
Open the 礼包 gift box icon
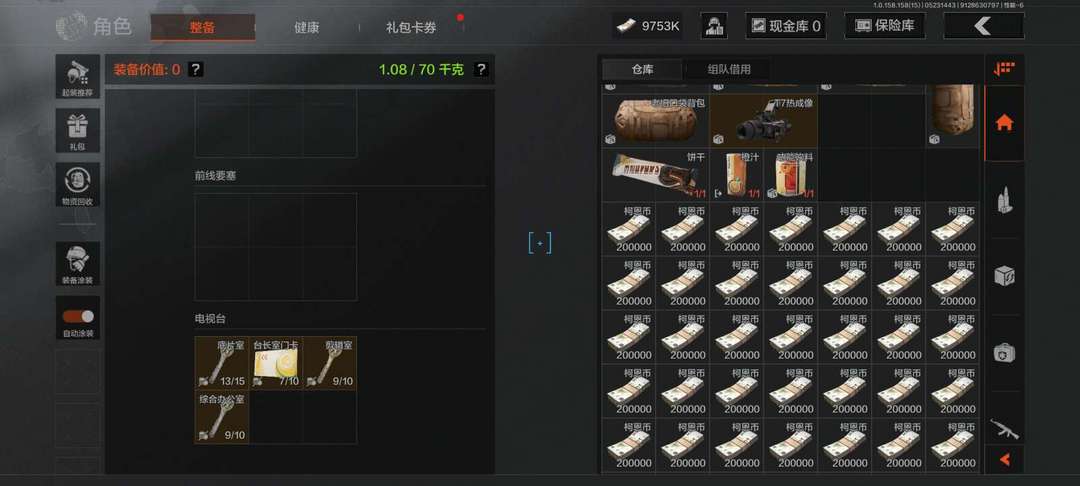[78, 131]
